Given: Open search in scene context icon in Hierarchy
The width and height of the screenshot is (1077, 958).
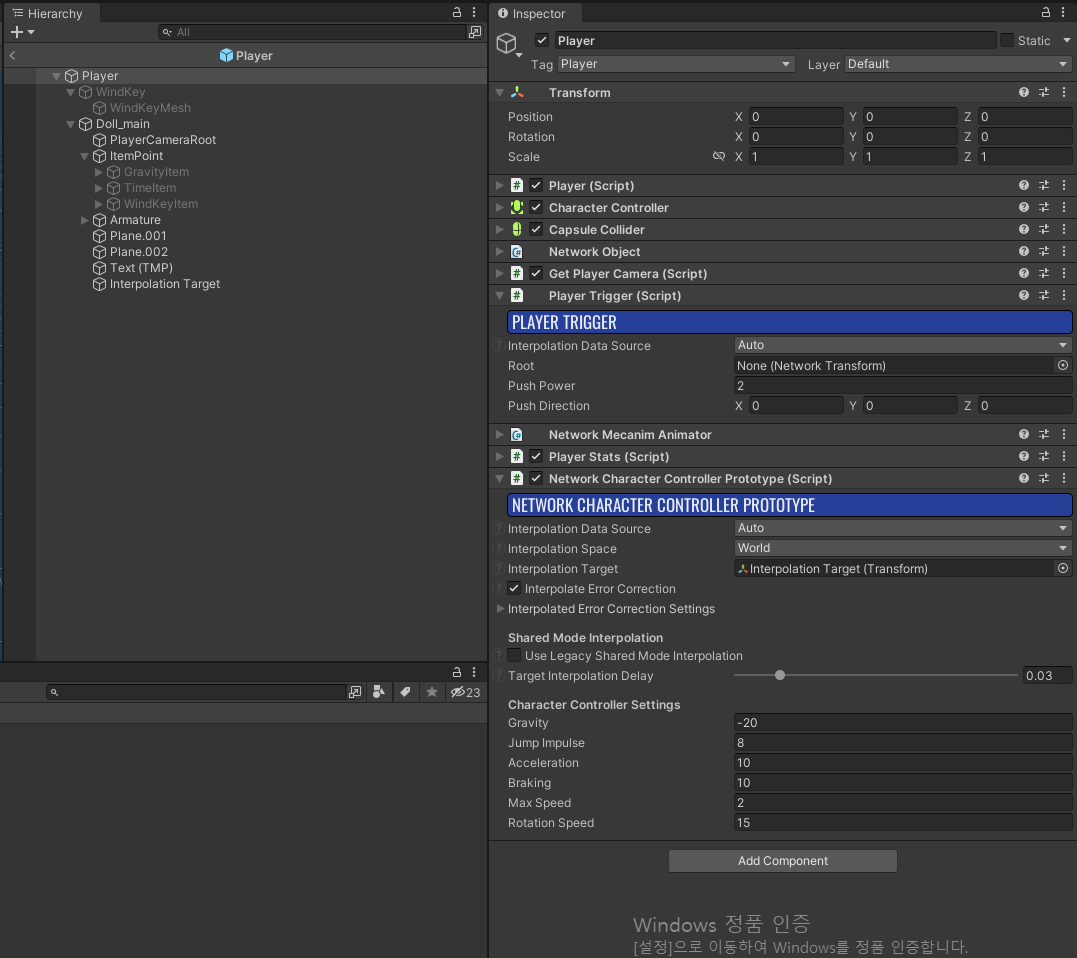Looking at the screenshot, I should point(475,32).
